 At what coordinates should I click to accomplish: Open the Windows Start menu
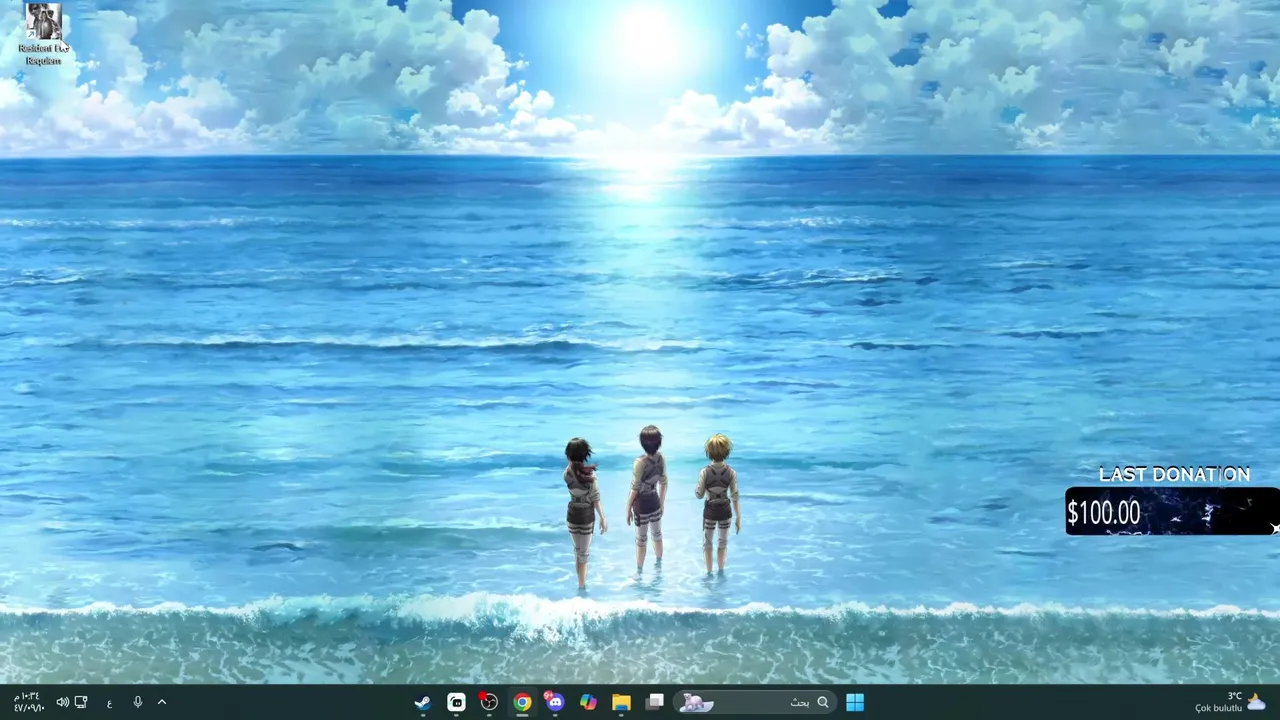pyautogui.click(x=855, y=702)
